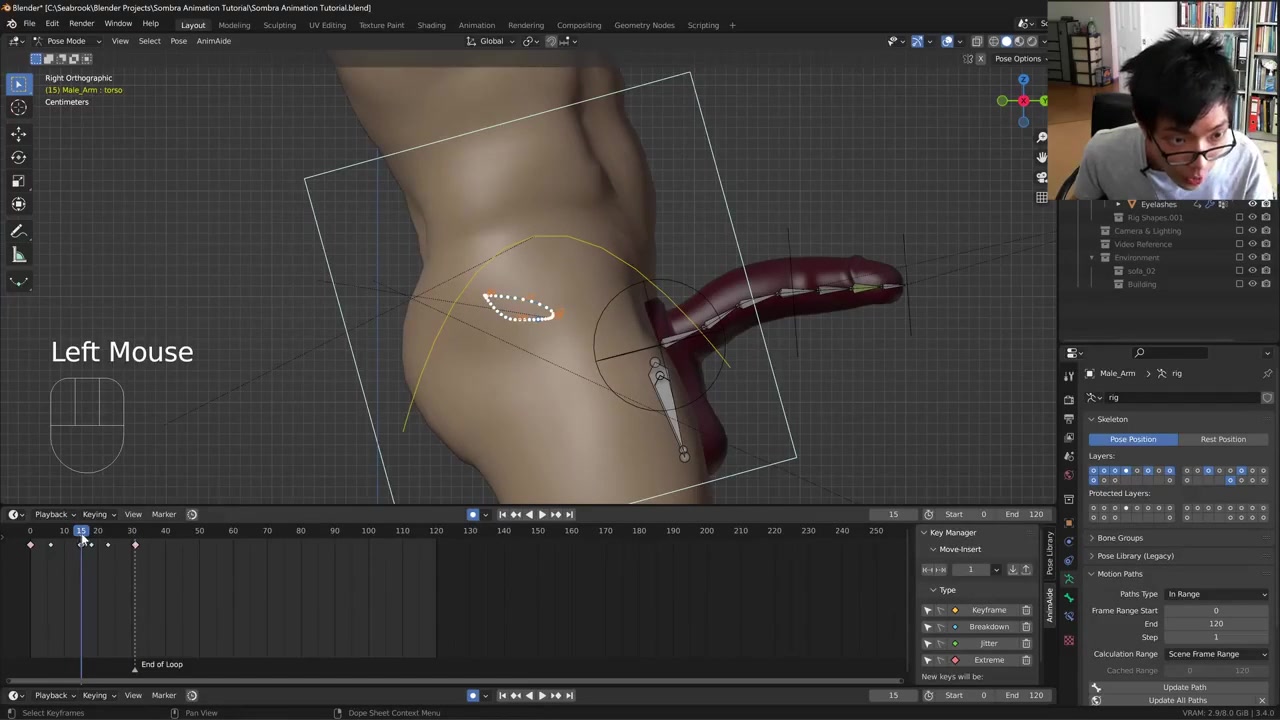Expand the Bone Groups panel

point(1119,538)
